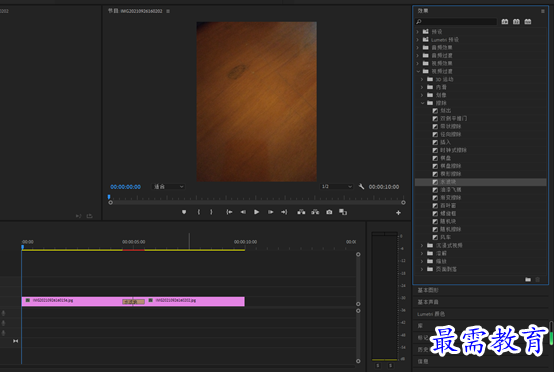
Task: Step forward one frame
Action: [270, 212]
